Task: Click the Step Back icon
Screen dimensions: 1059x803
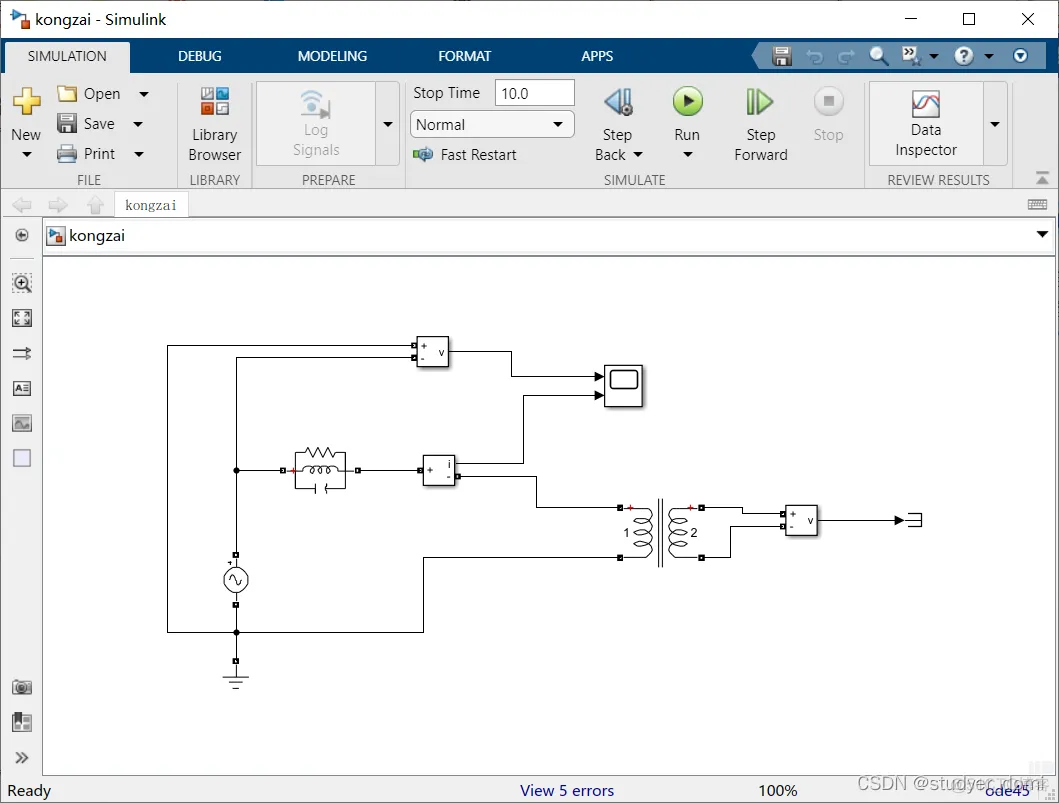Action: tap(619, 102)
